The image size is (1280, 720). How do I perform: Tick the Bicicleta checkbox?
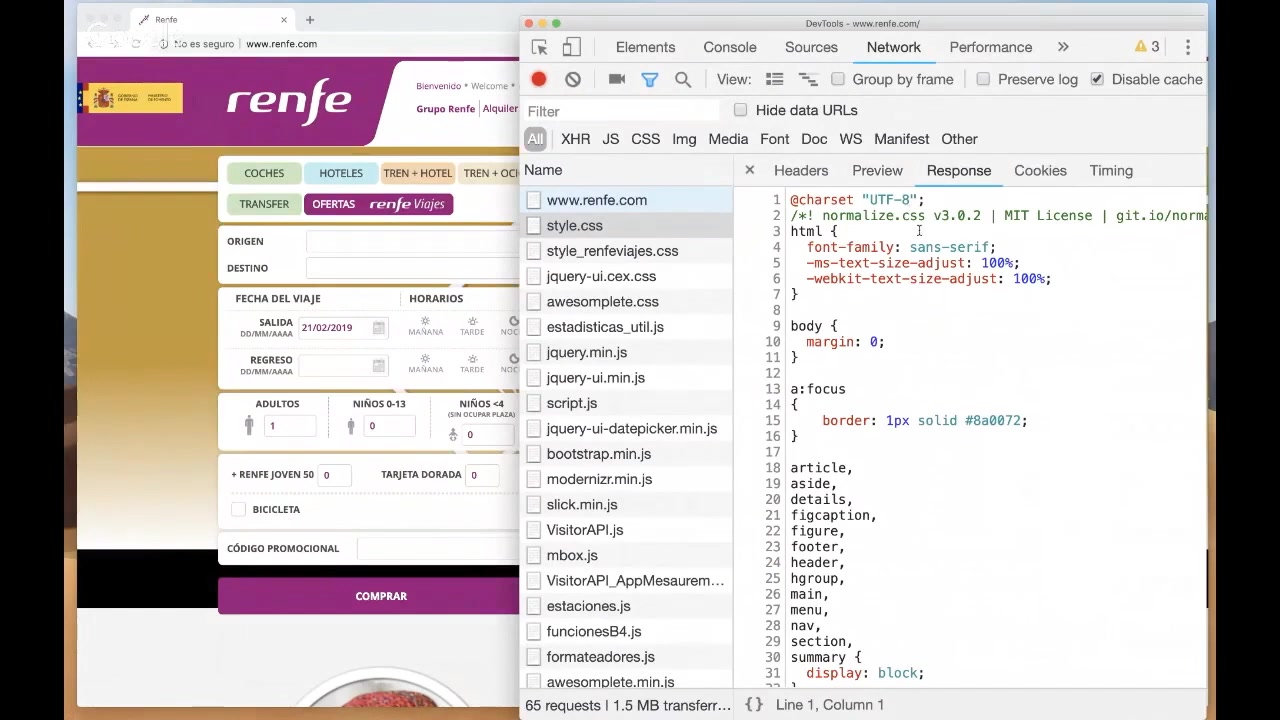238,509
